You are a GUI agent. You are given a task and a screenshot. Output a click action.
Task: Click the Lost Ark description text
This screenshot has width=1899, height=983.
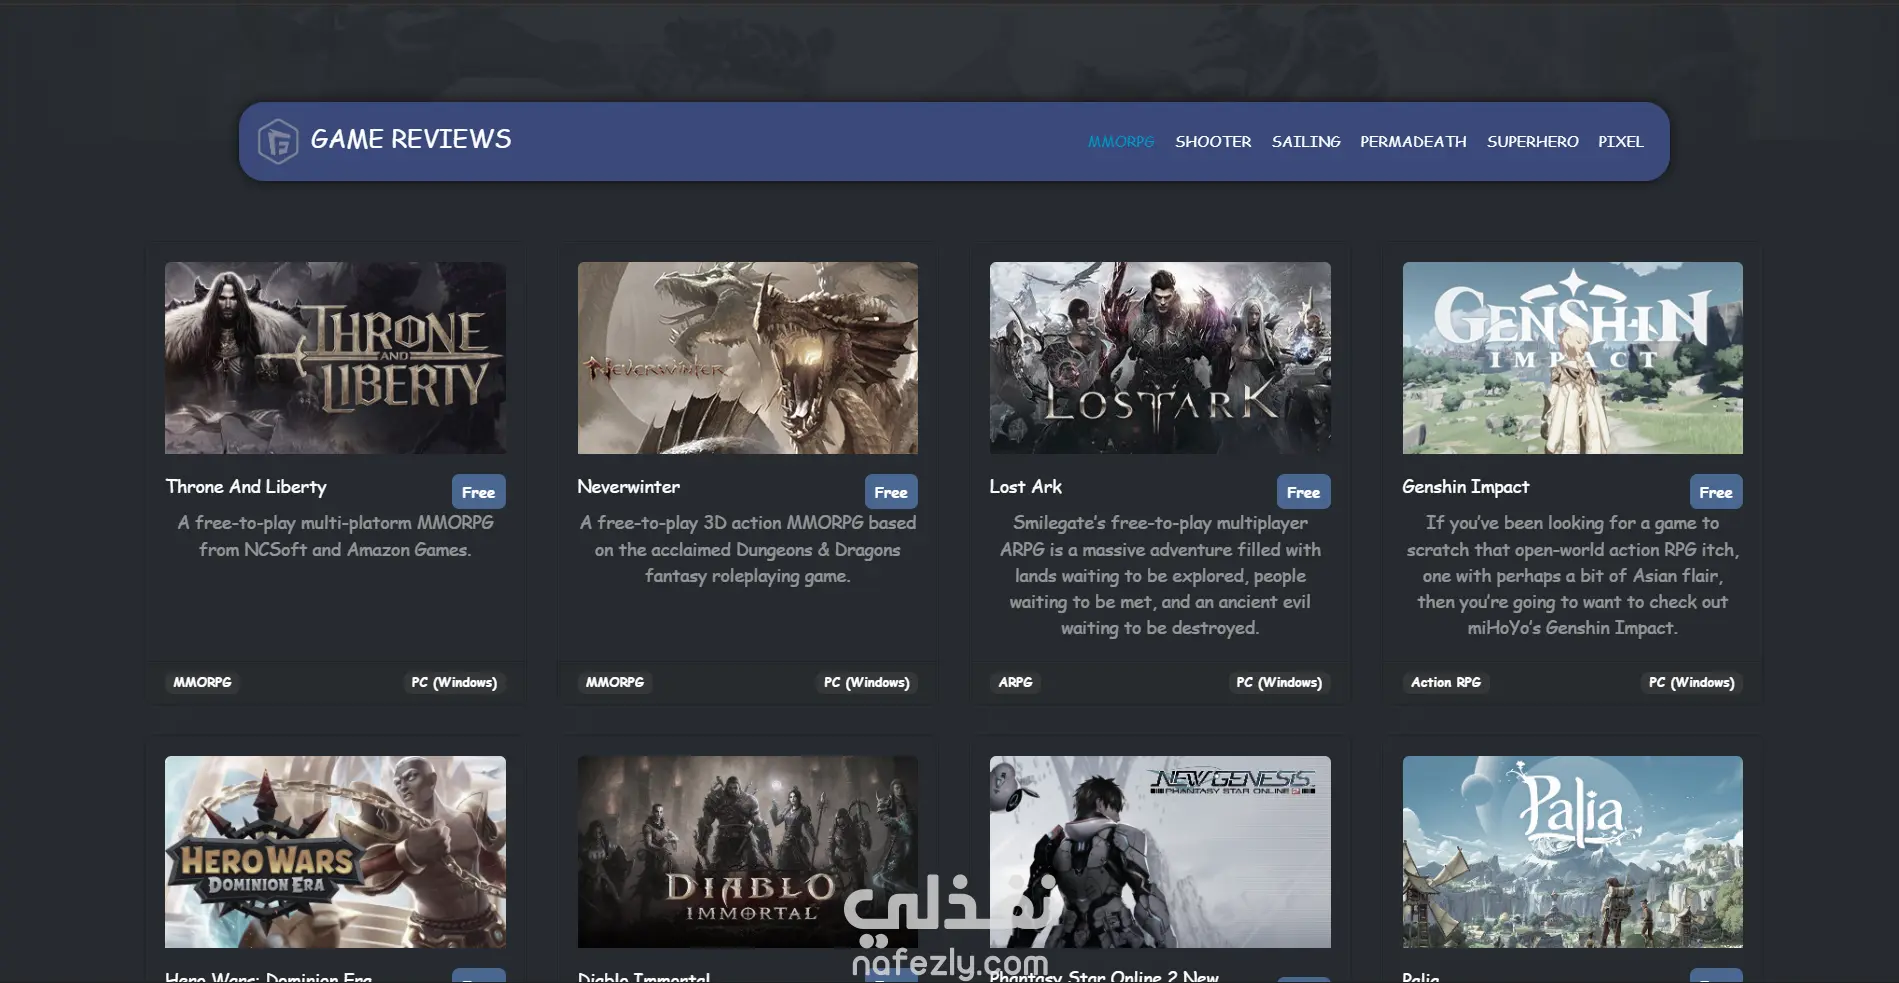click(1160, 575)
